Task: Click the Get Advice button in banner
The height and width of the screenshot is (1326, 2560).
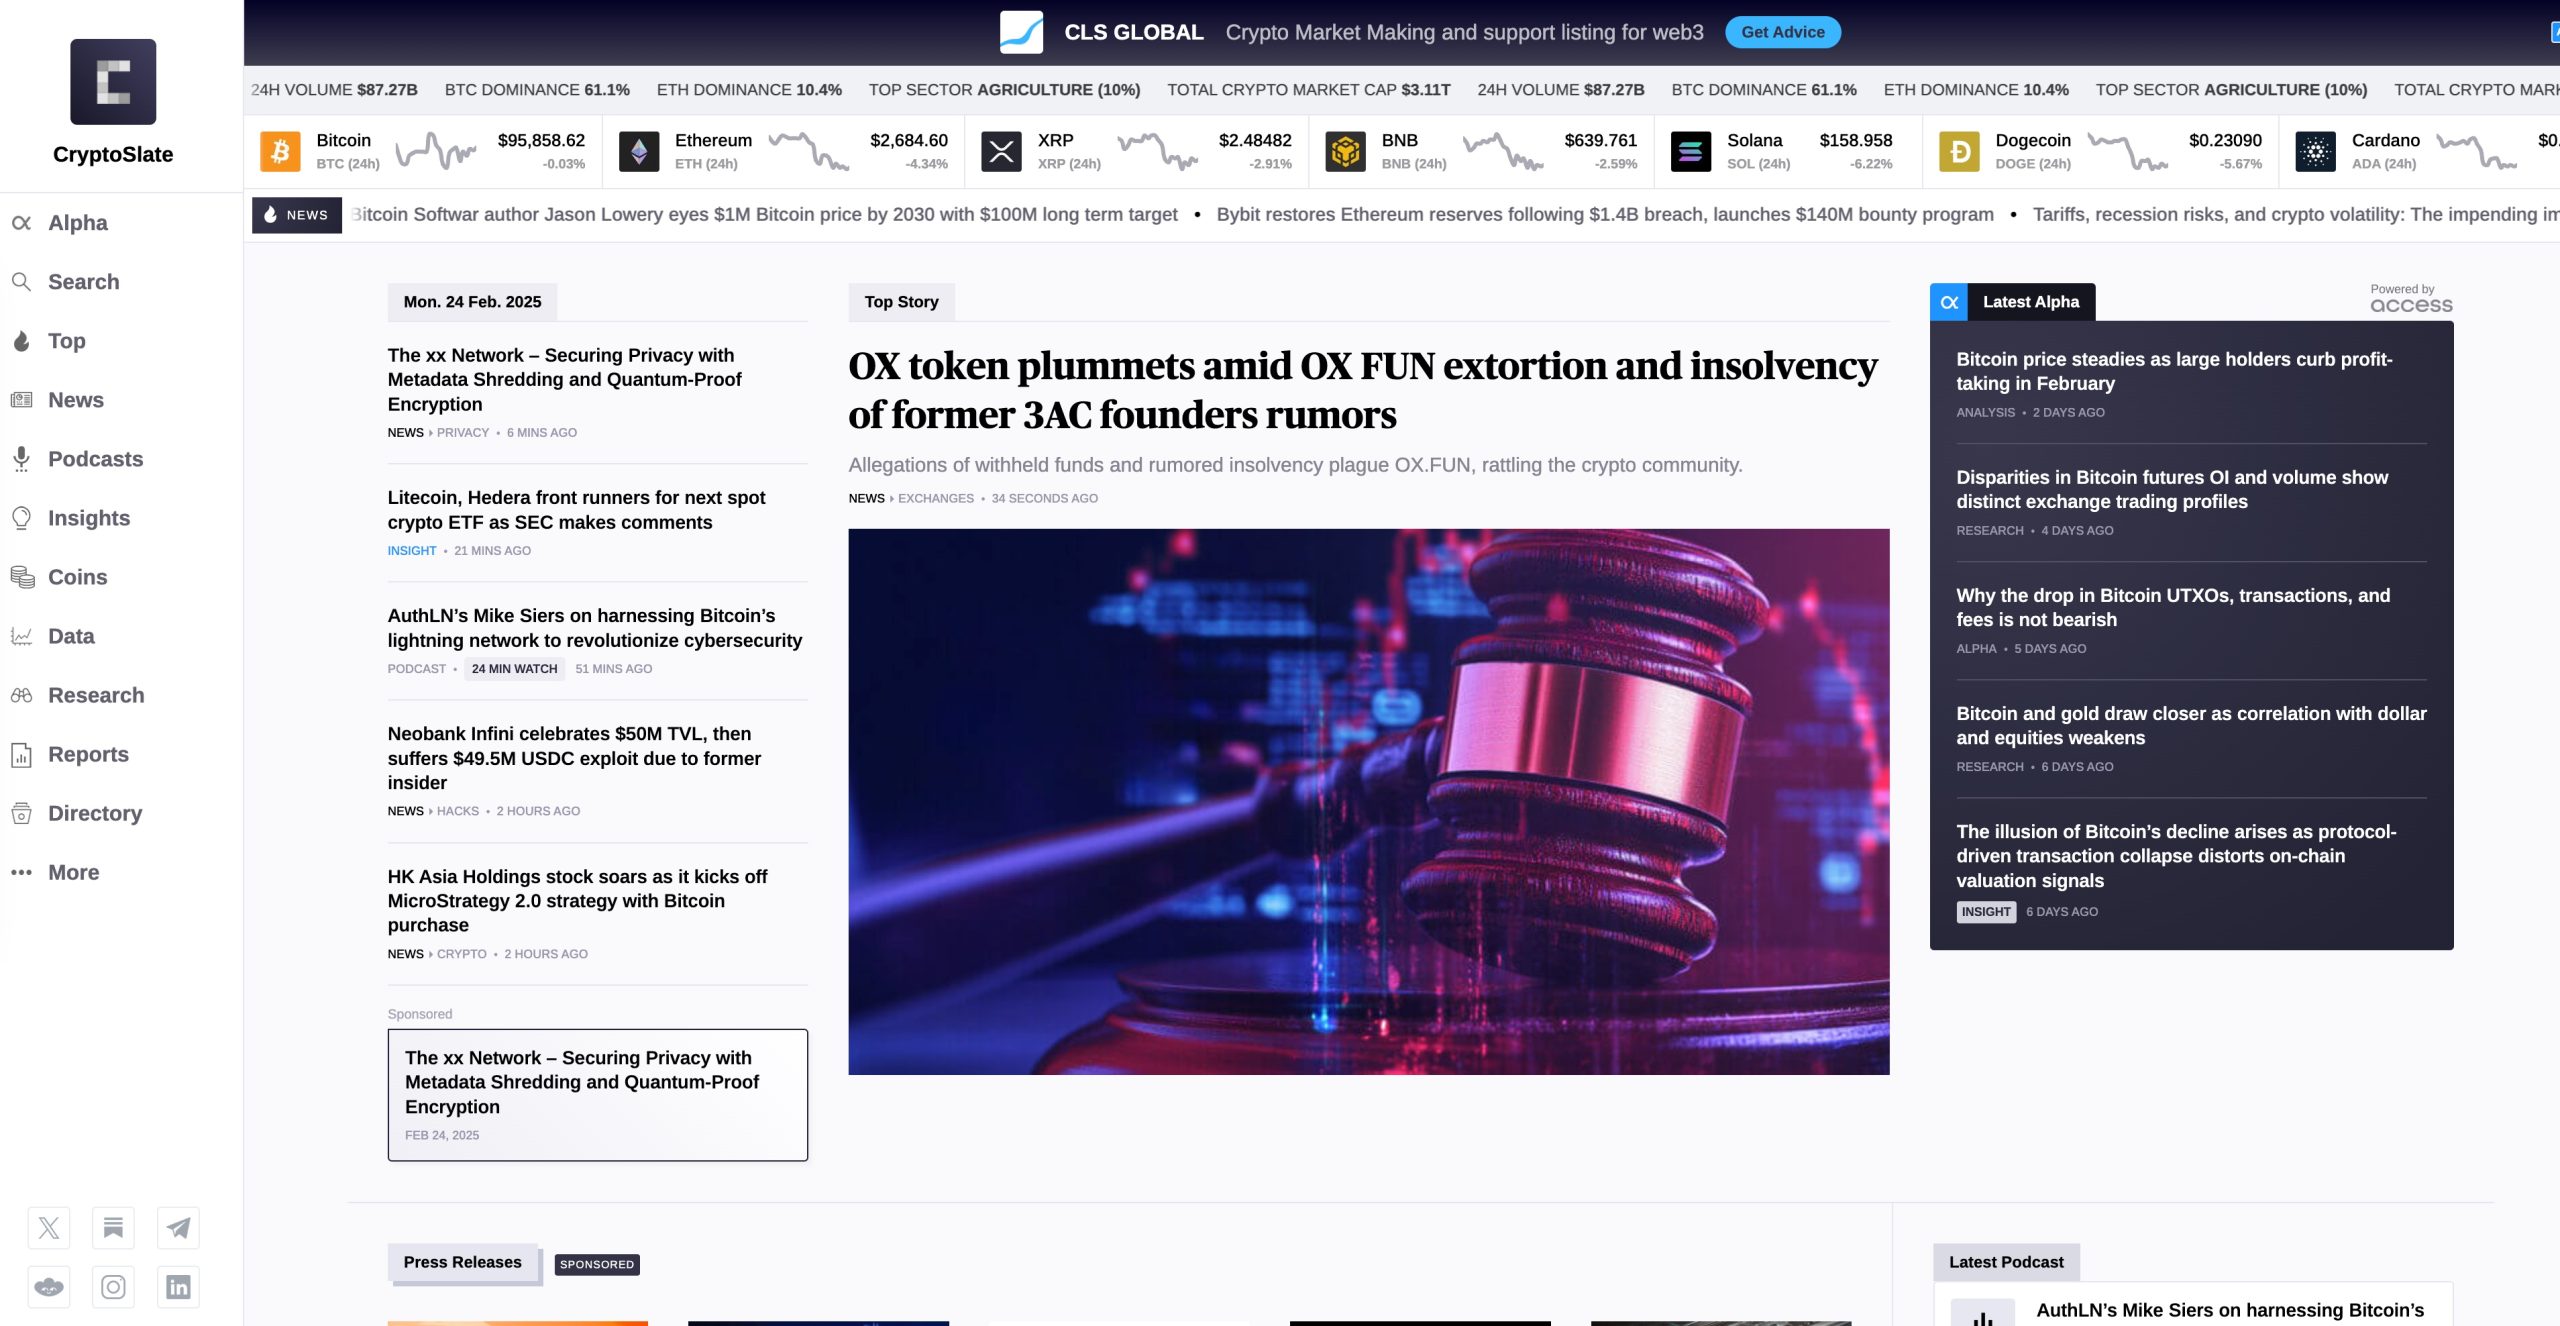Action: [1783, 32]
